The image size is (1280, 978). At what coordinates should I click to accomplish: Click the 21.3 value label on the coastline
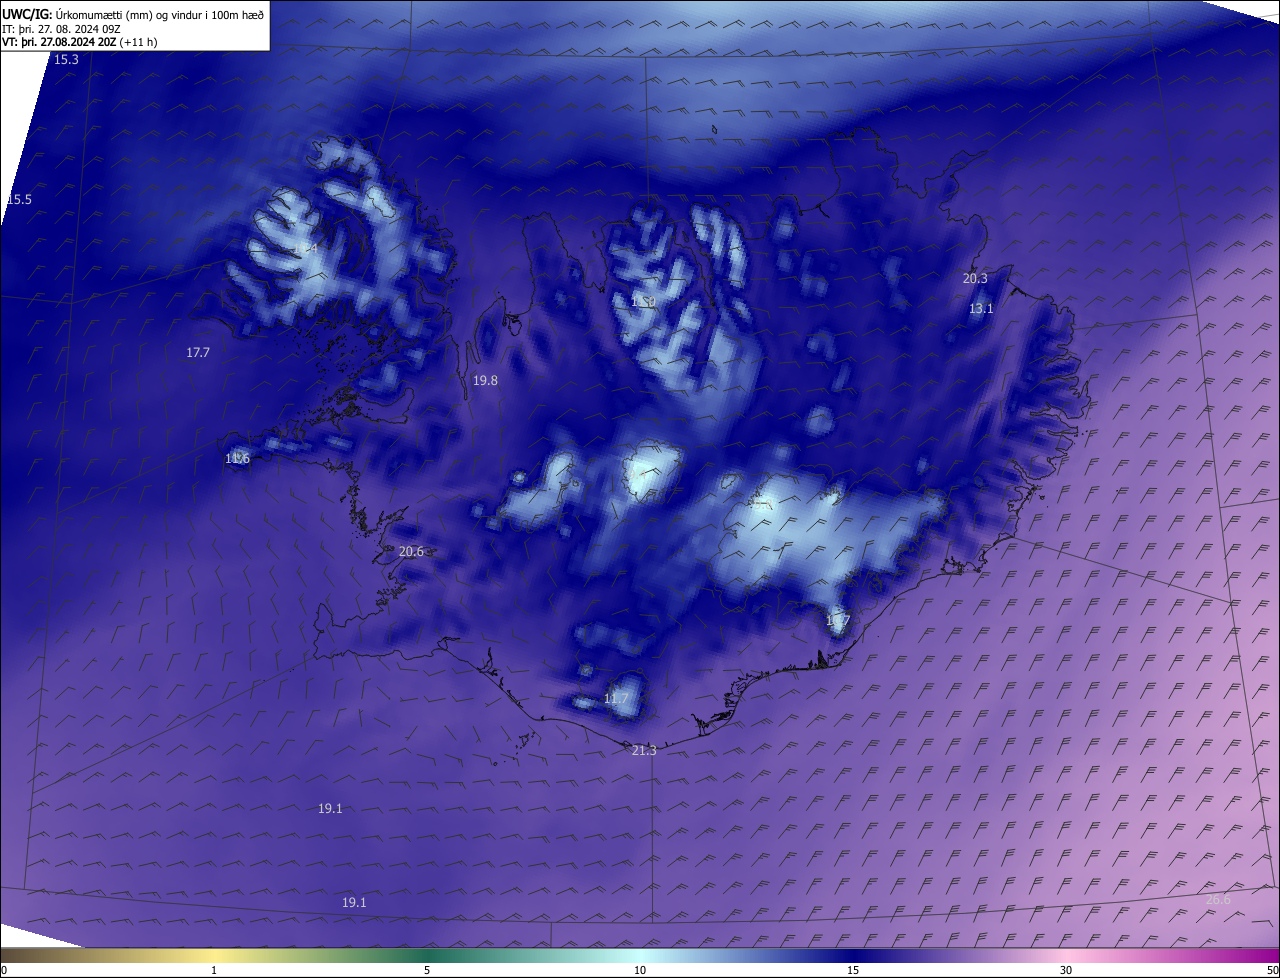[644, 751]
